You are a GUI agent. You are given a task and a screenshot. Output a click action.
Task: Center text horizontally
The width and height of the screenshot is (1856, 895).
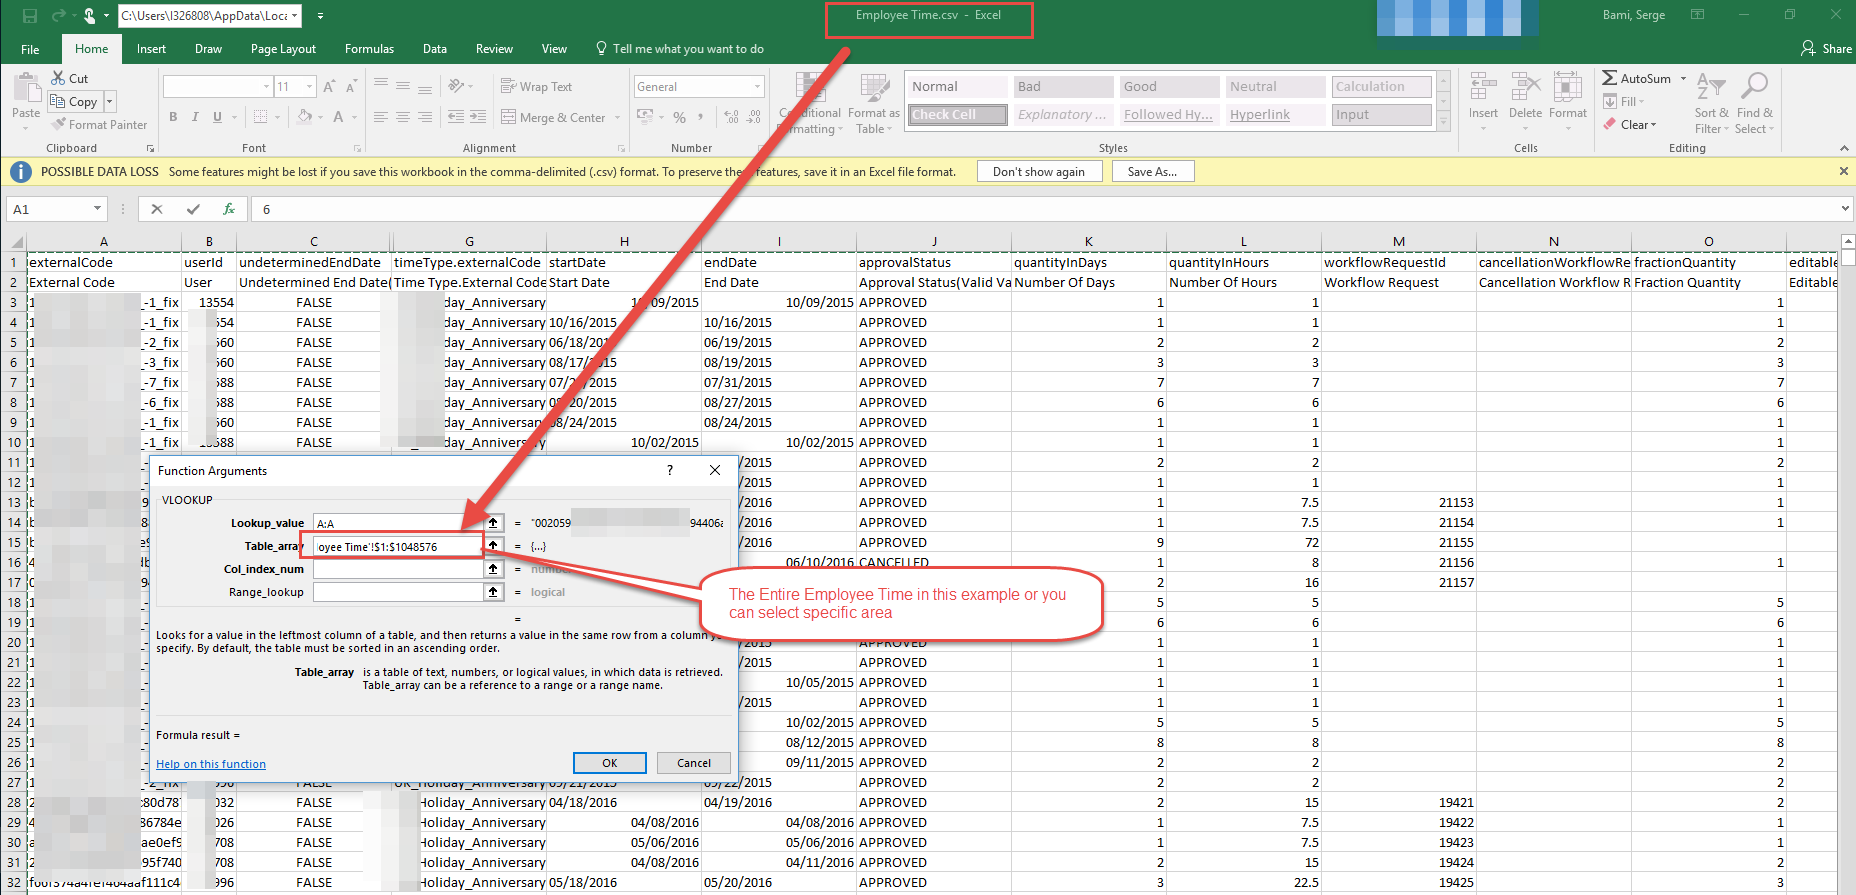[x=403, y=117]
